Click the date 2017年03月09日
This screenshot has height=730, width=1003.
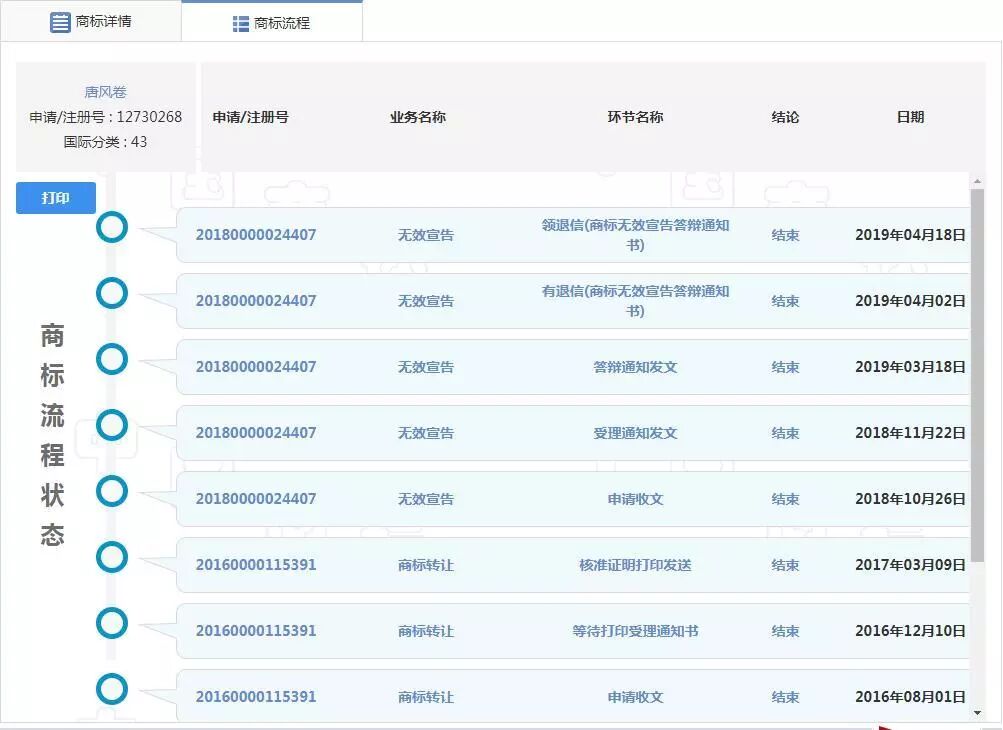pyautogui.click(x=910, y=565)
